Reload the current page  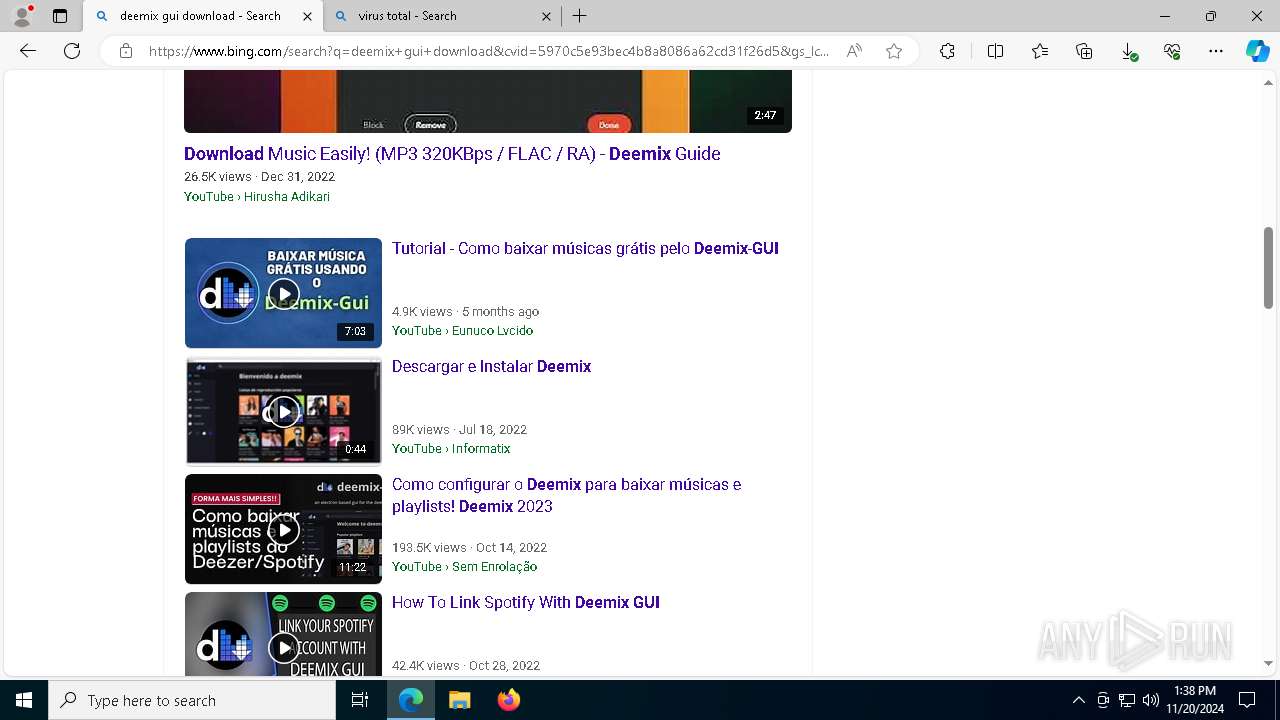coord(72,51)
